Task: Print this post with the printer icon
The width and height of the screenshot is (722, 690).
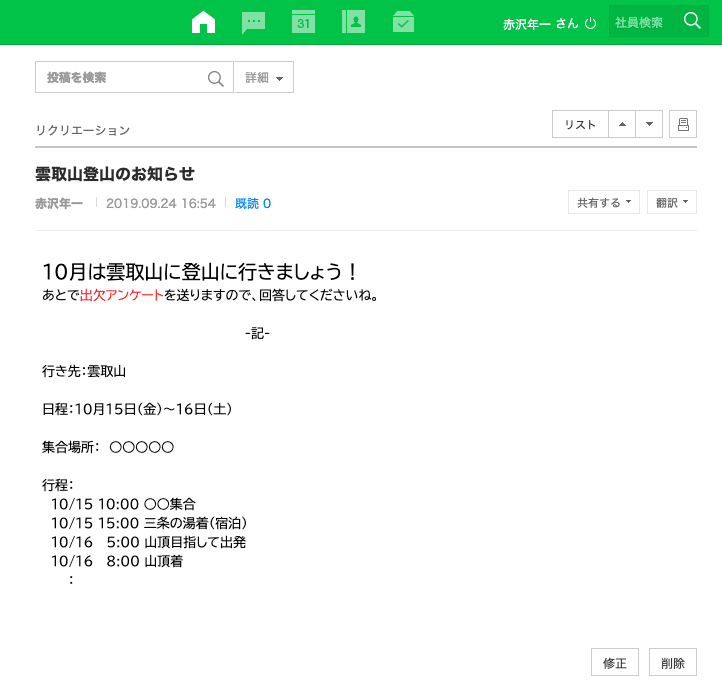Action: click(683, 124)
